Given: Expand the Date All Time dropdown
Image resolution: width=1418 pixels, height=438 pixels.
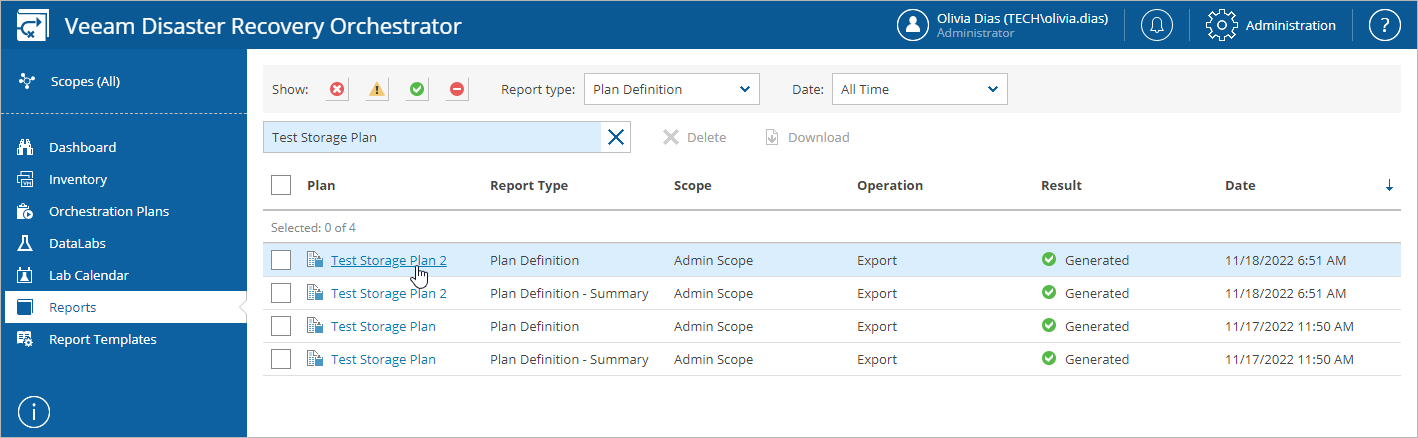Looking at the screenshot, I should [919, 89].
